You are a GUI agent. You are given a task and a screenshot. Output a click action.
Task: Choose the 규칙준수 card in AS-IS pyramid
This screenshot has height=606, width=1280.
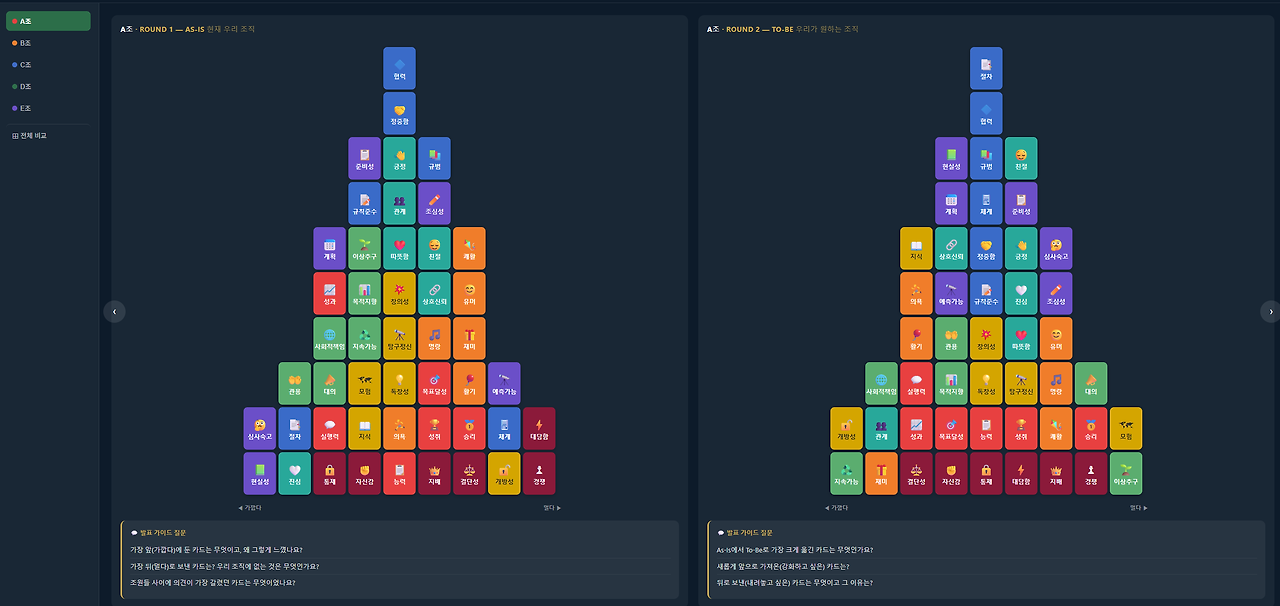click(x=364, y=203)
